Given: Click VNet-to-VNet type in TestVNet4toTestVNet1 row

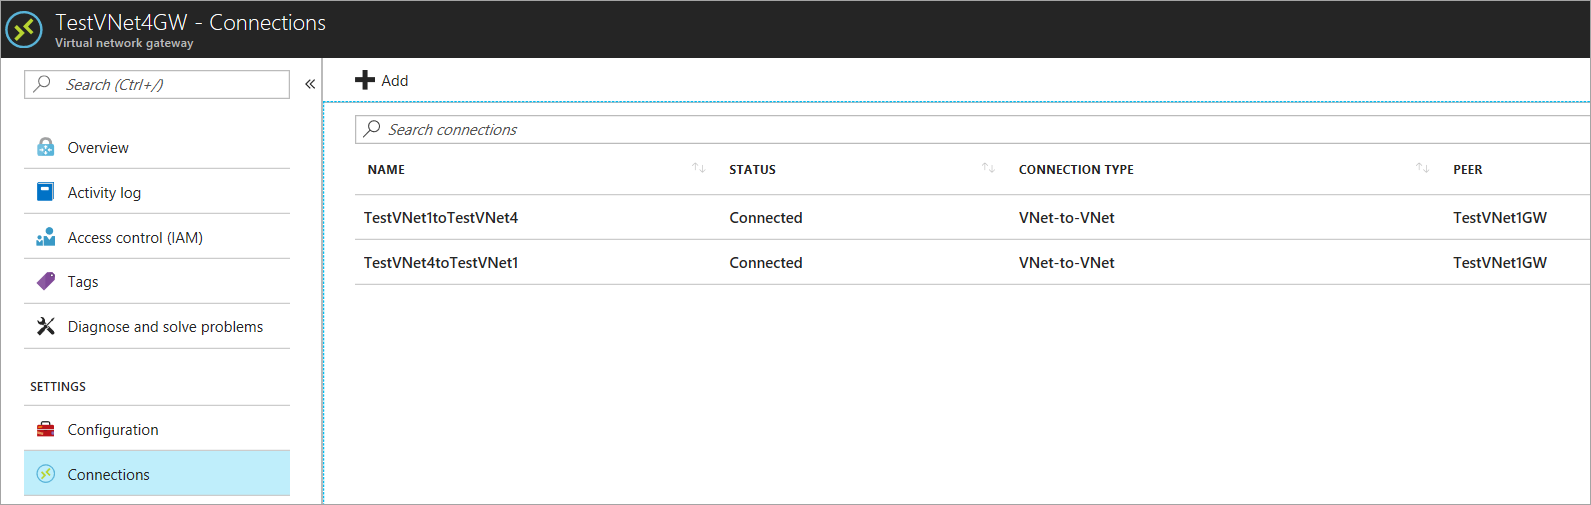Looking at the screenshot, I should click(x=1067, y=263).
